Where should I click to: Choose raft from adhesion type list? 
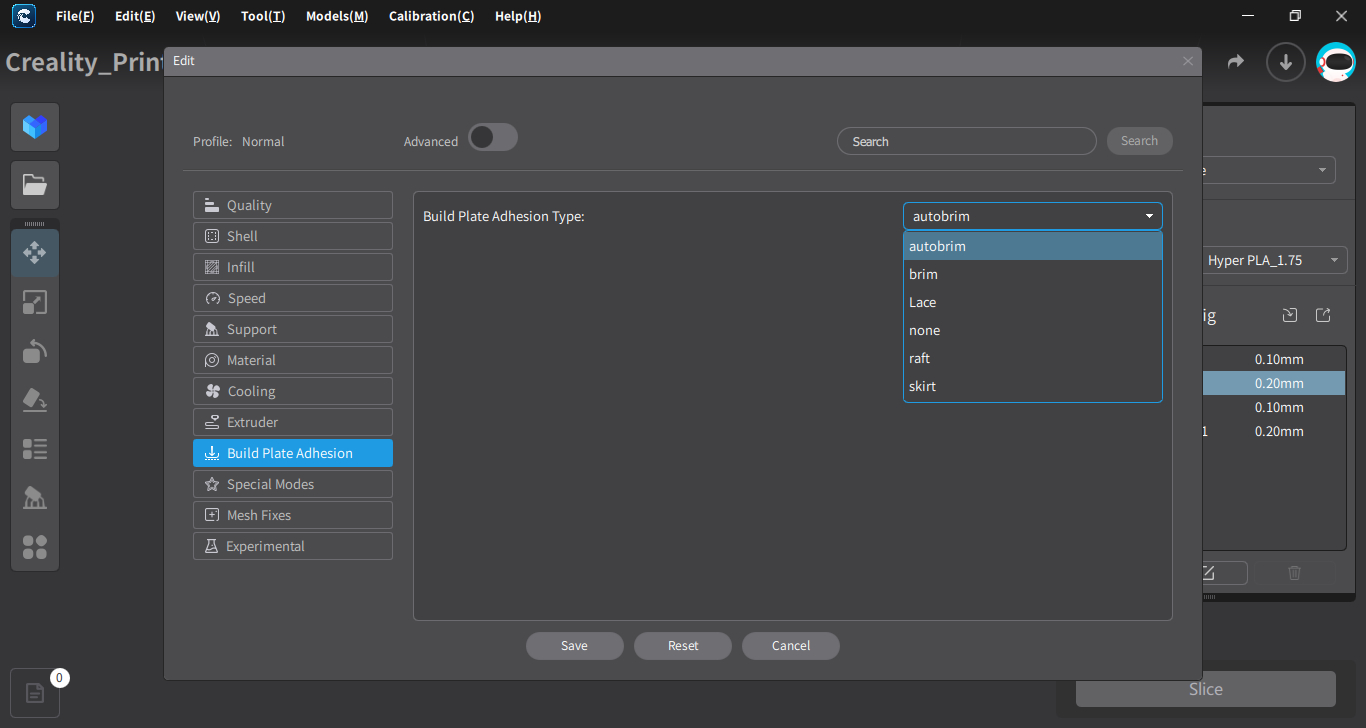(x=1032, y=358)
